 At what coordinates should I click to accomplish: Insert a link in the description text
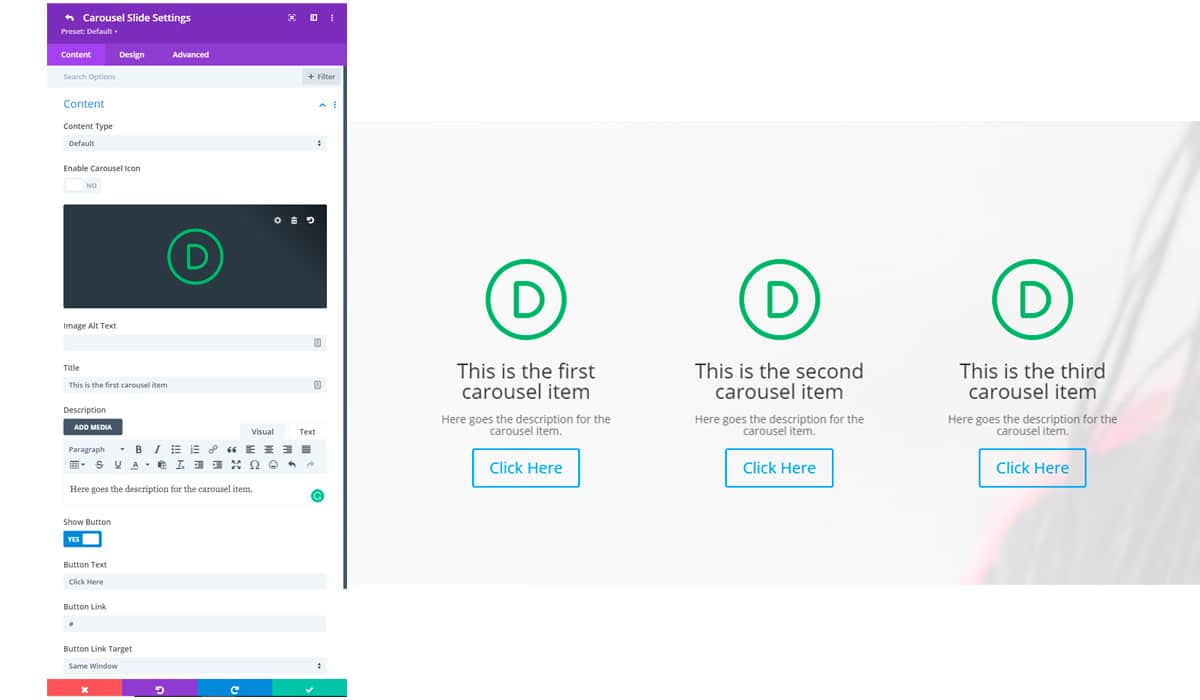[213, 449]
